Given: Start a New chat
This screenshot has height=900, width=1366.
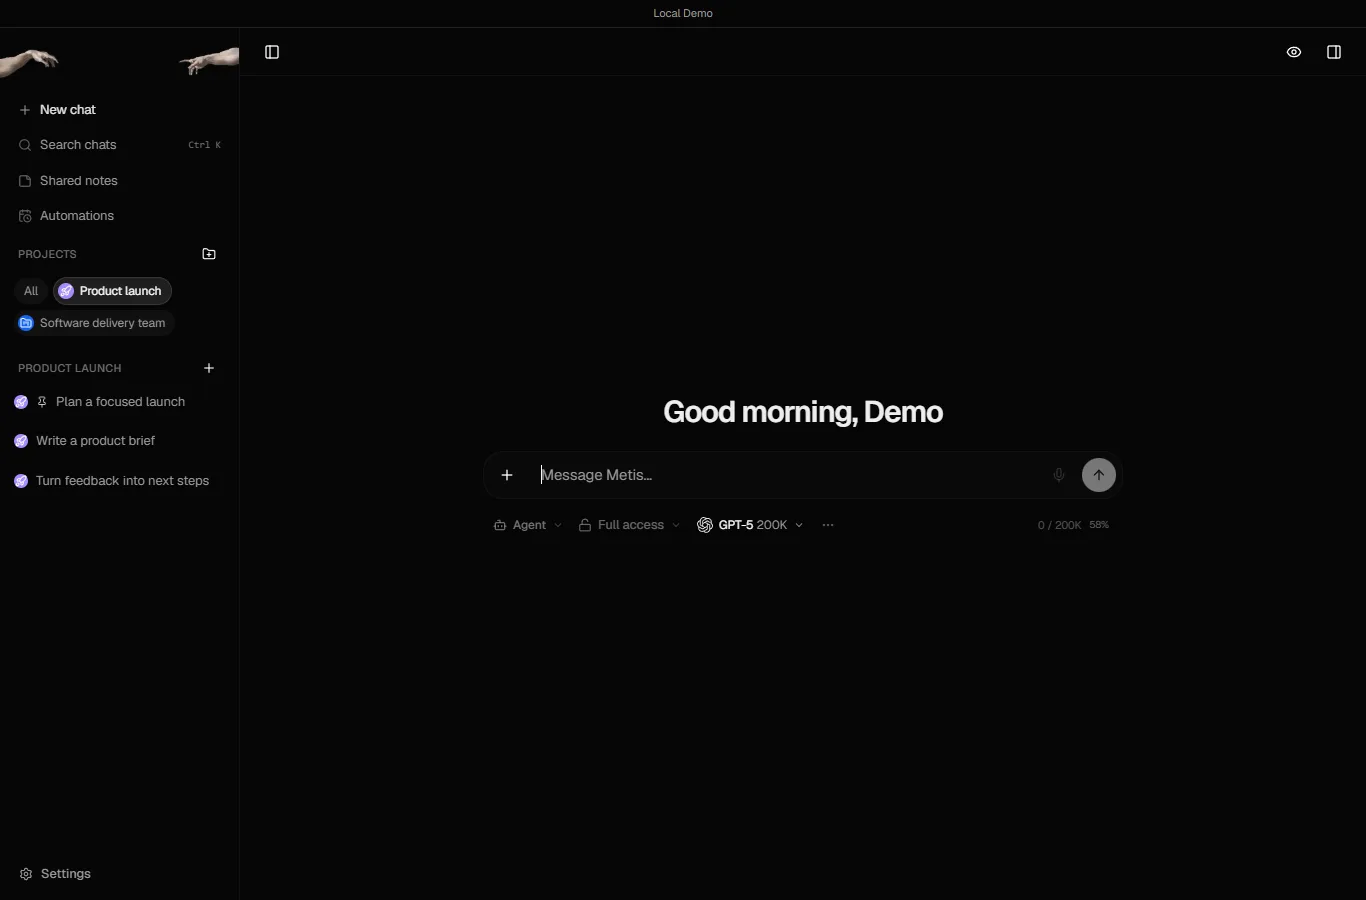Looking at the screenshot, I should [x=119, y=110].
